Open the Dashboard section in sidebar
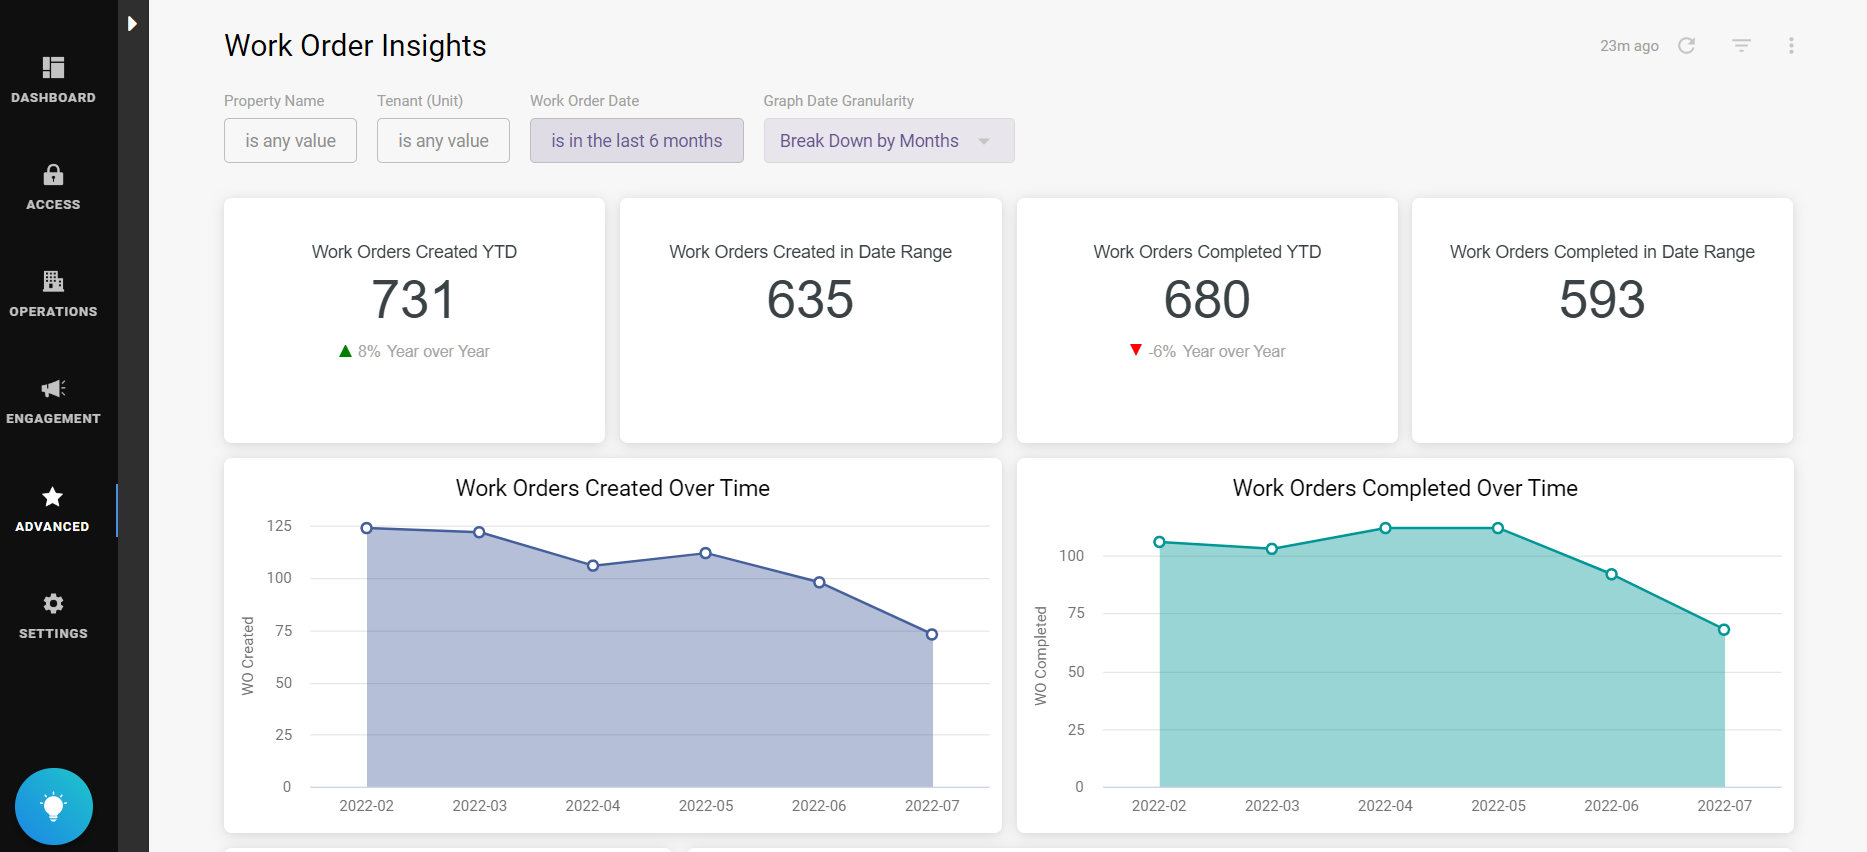This screenshot has width=1867, height=852. coord(53,80)
